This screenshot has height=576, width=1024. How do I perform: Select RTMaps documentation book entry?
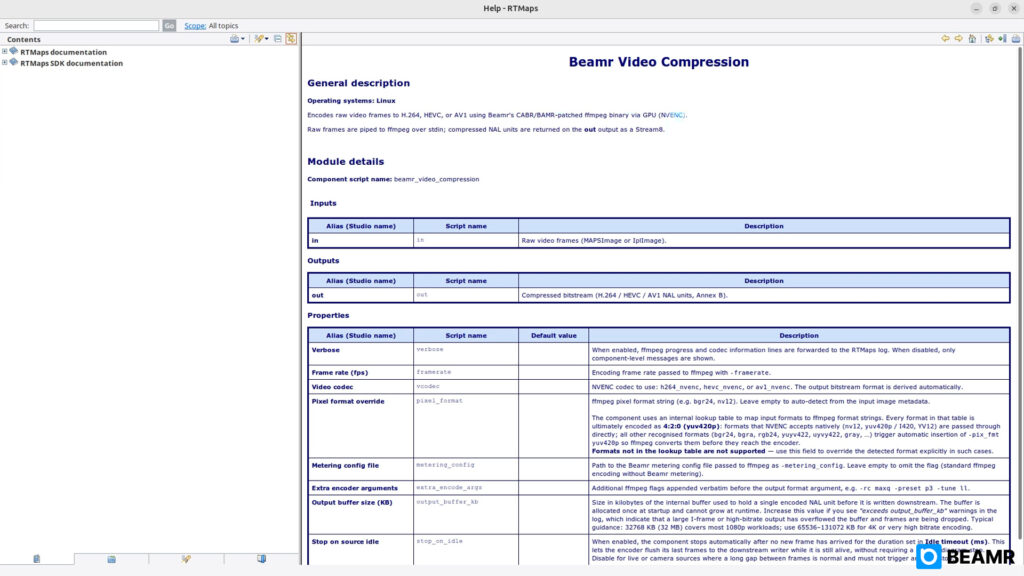pos(63,52)
